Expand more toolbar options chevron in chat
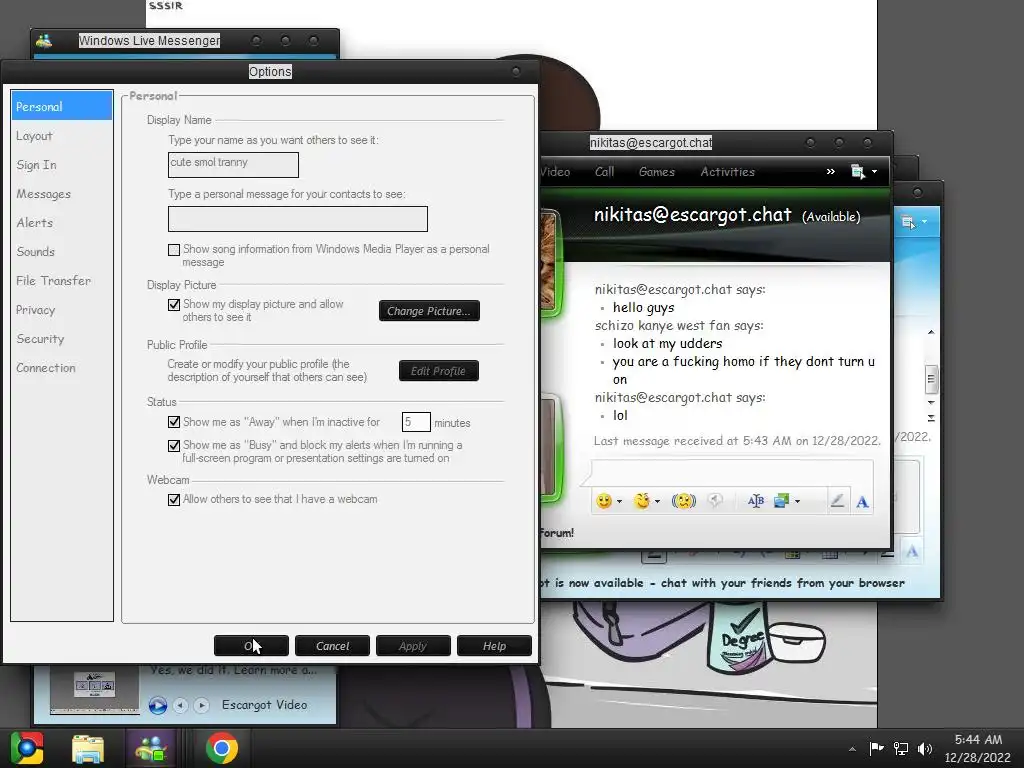This screenshot has width=1024, height=768. [x=831, y=171]
